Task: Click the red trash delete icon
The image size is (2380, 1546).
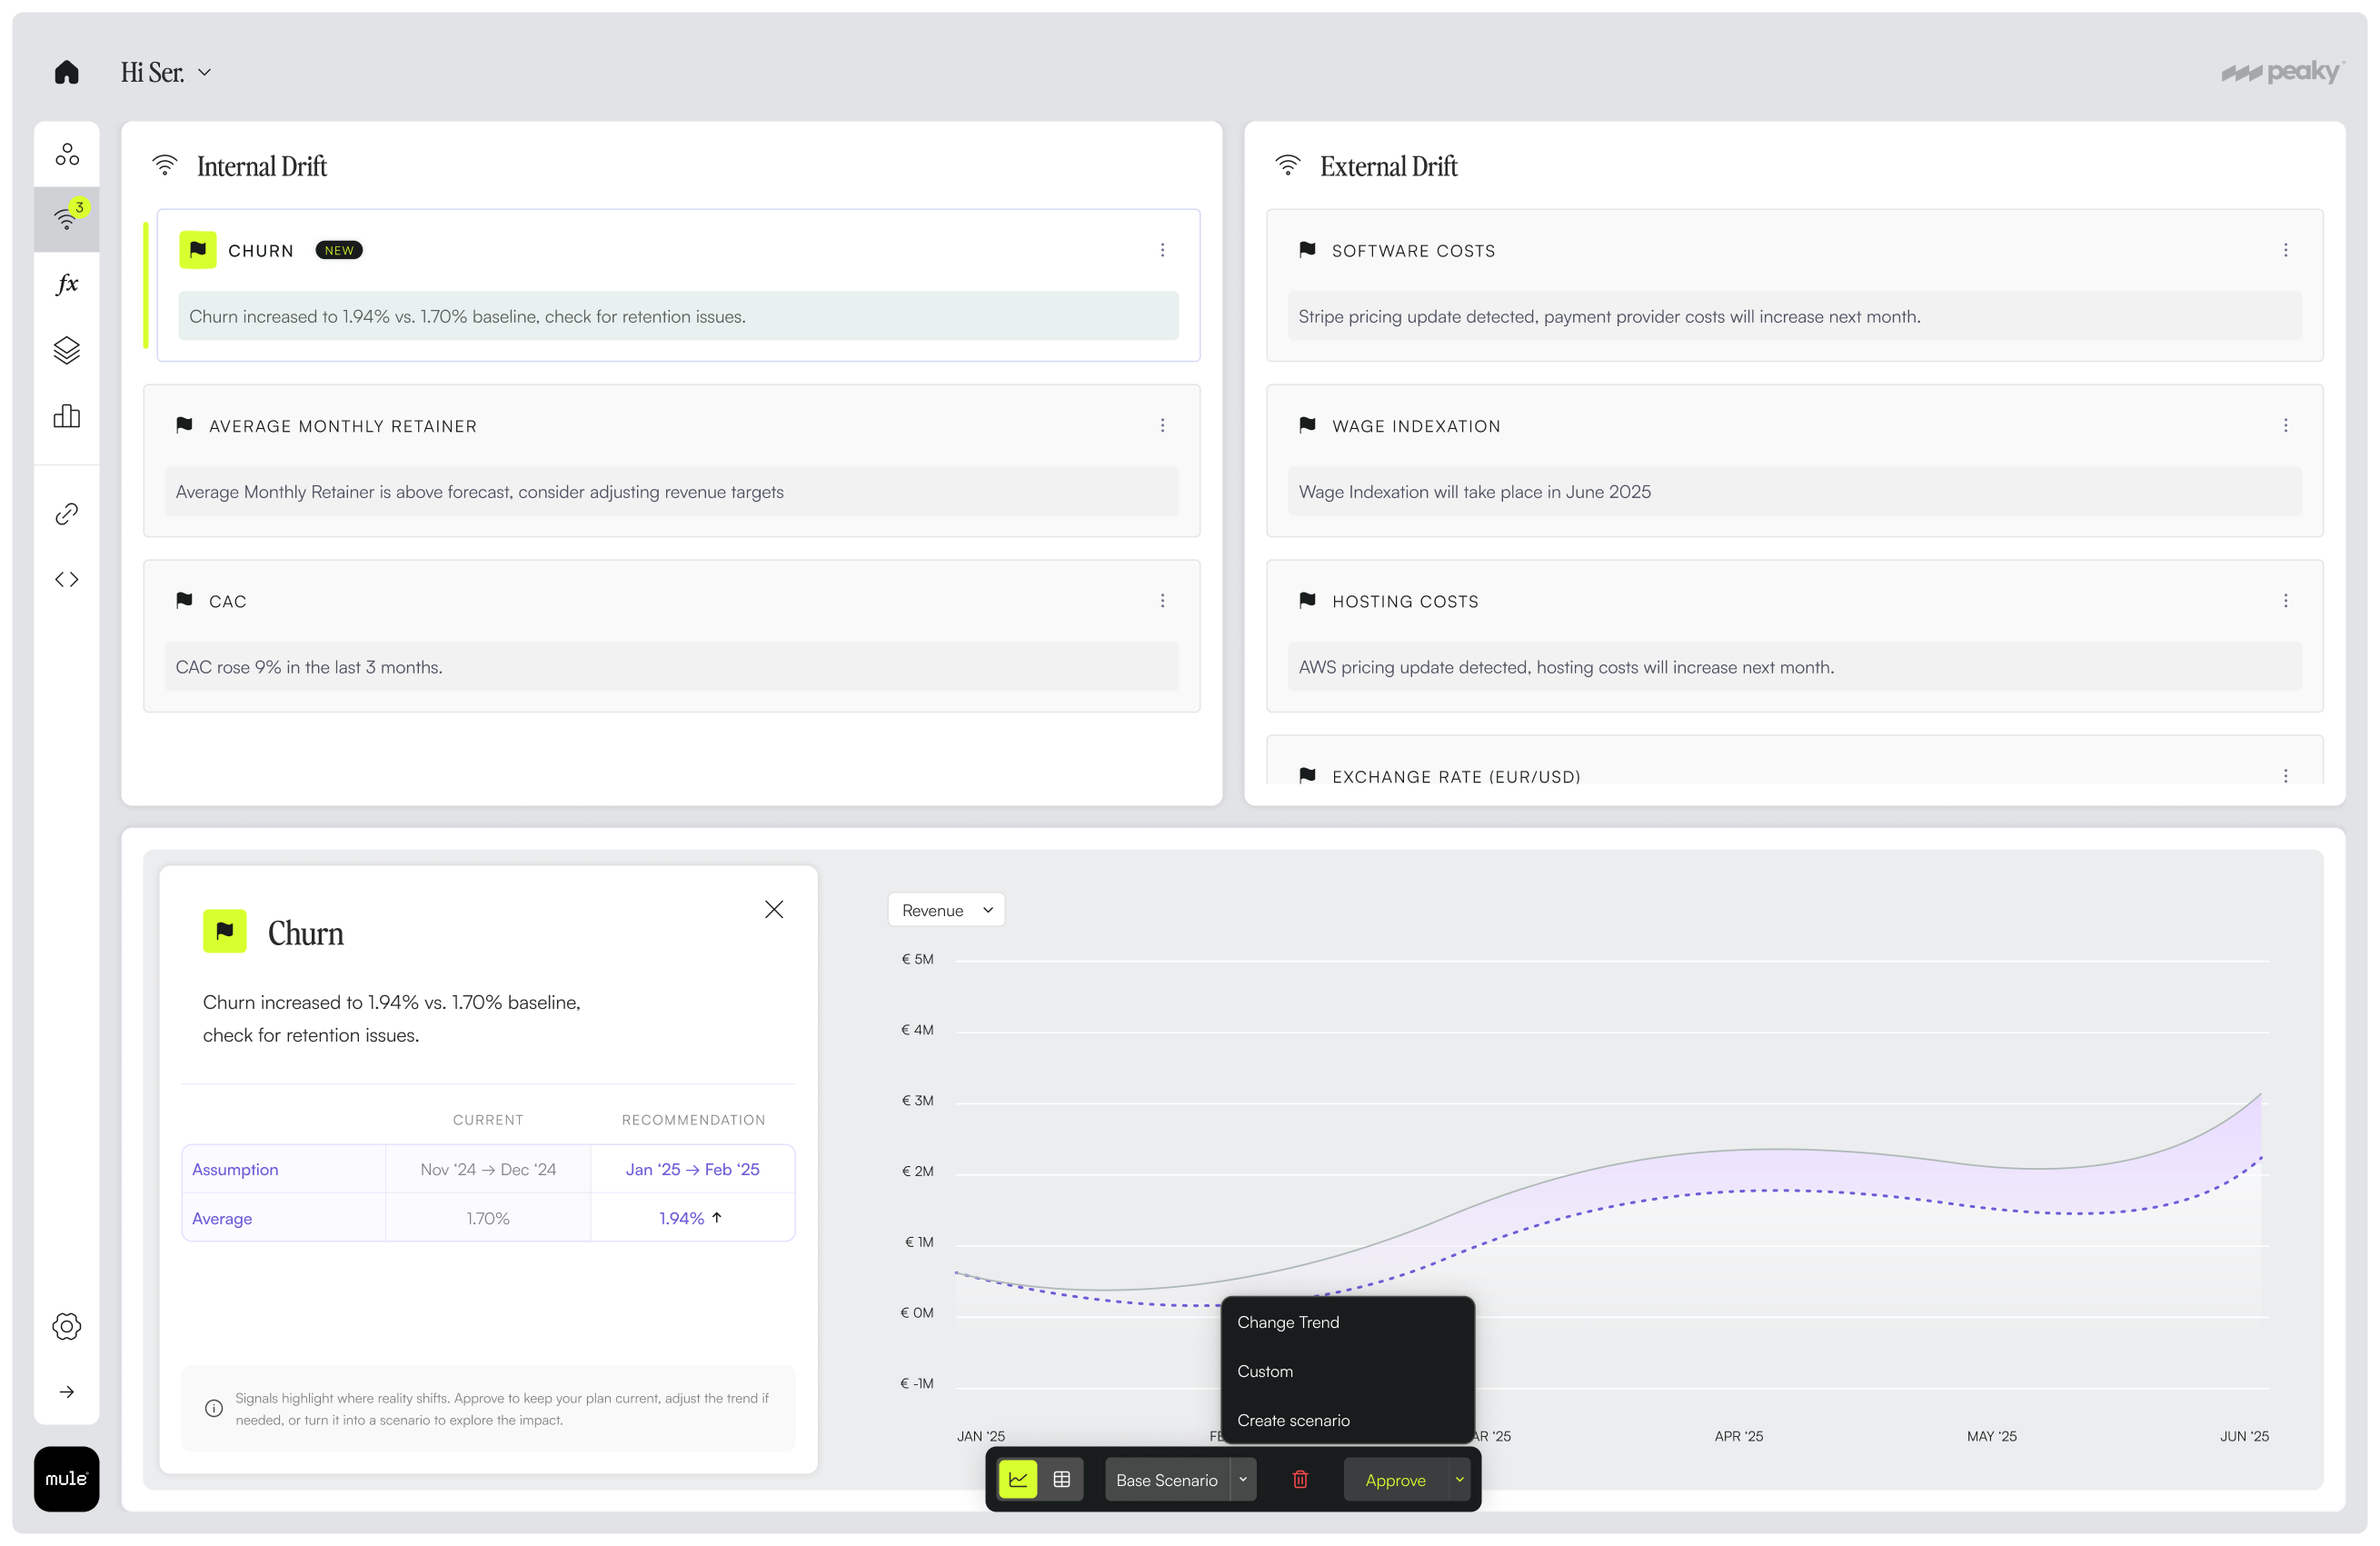Action: pyautogui.click(x=1300, y=1479)
